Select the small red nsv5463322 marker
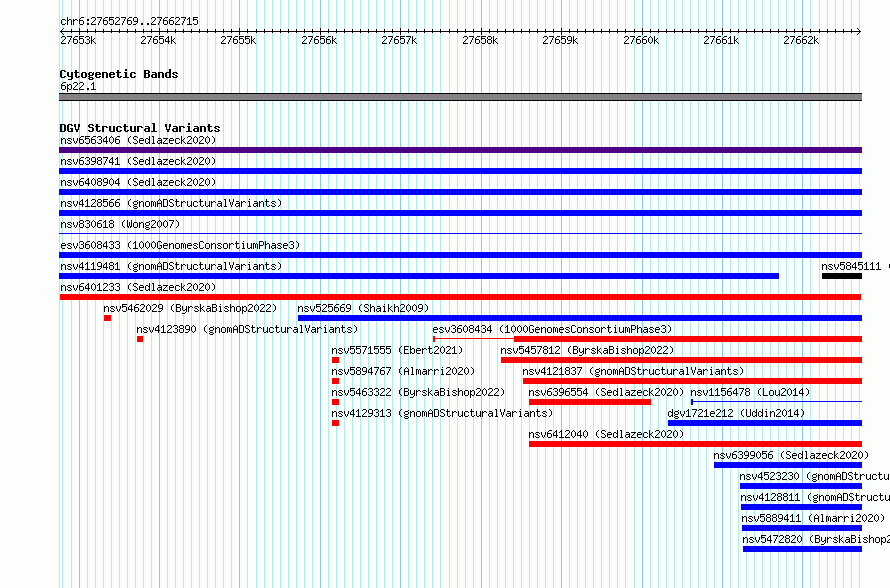Viewport: 890px width, 588px height. pyautogui.click(x=335, y=402)
